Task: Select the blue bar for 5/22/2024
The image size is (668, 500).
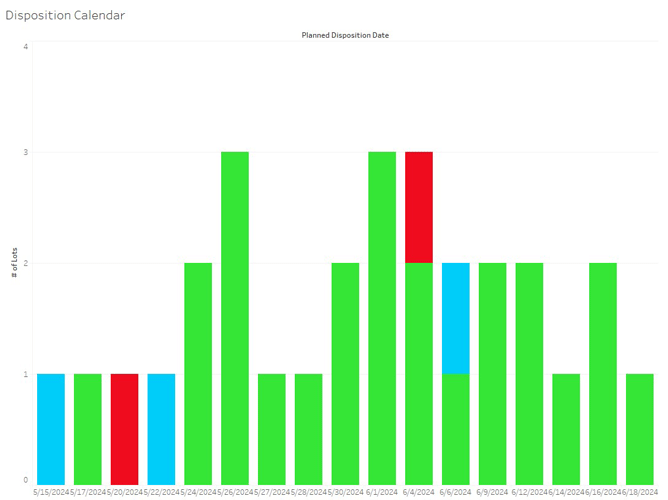Action: click(161, 429)
